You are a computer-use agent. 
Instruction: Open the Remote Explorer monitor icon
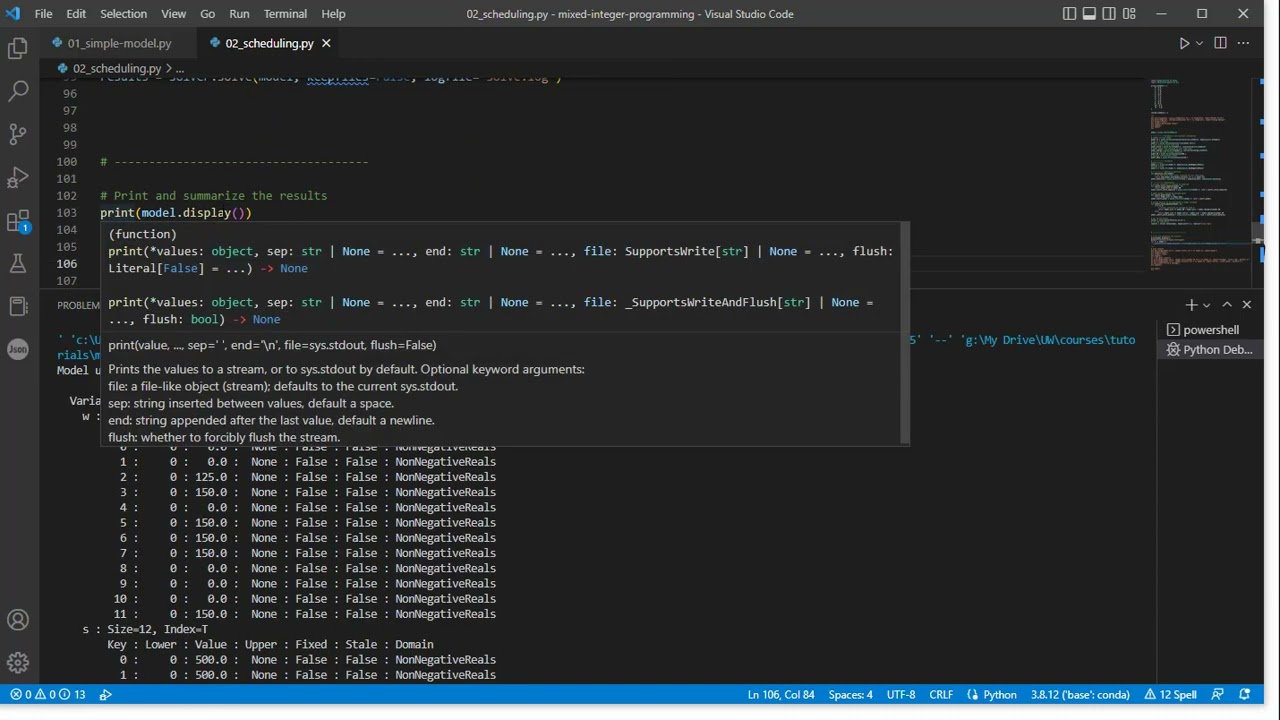(x=18, y=306)
